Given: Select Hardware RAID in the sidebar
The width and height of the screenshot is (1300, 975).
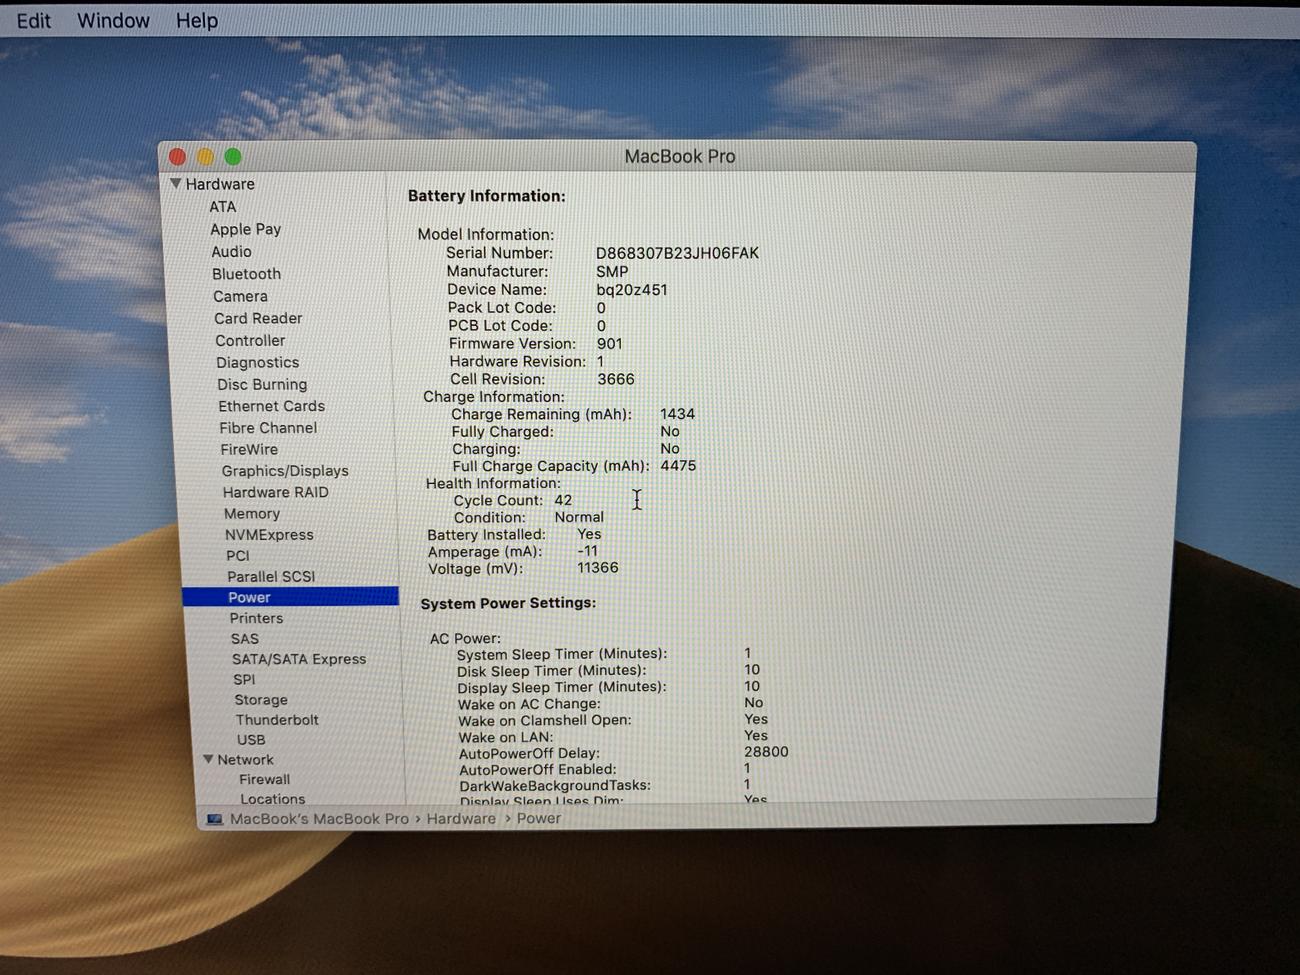Looking at the screenshot, I should click(275, 492).
